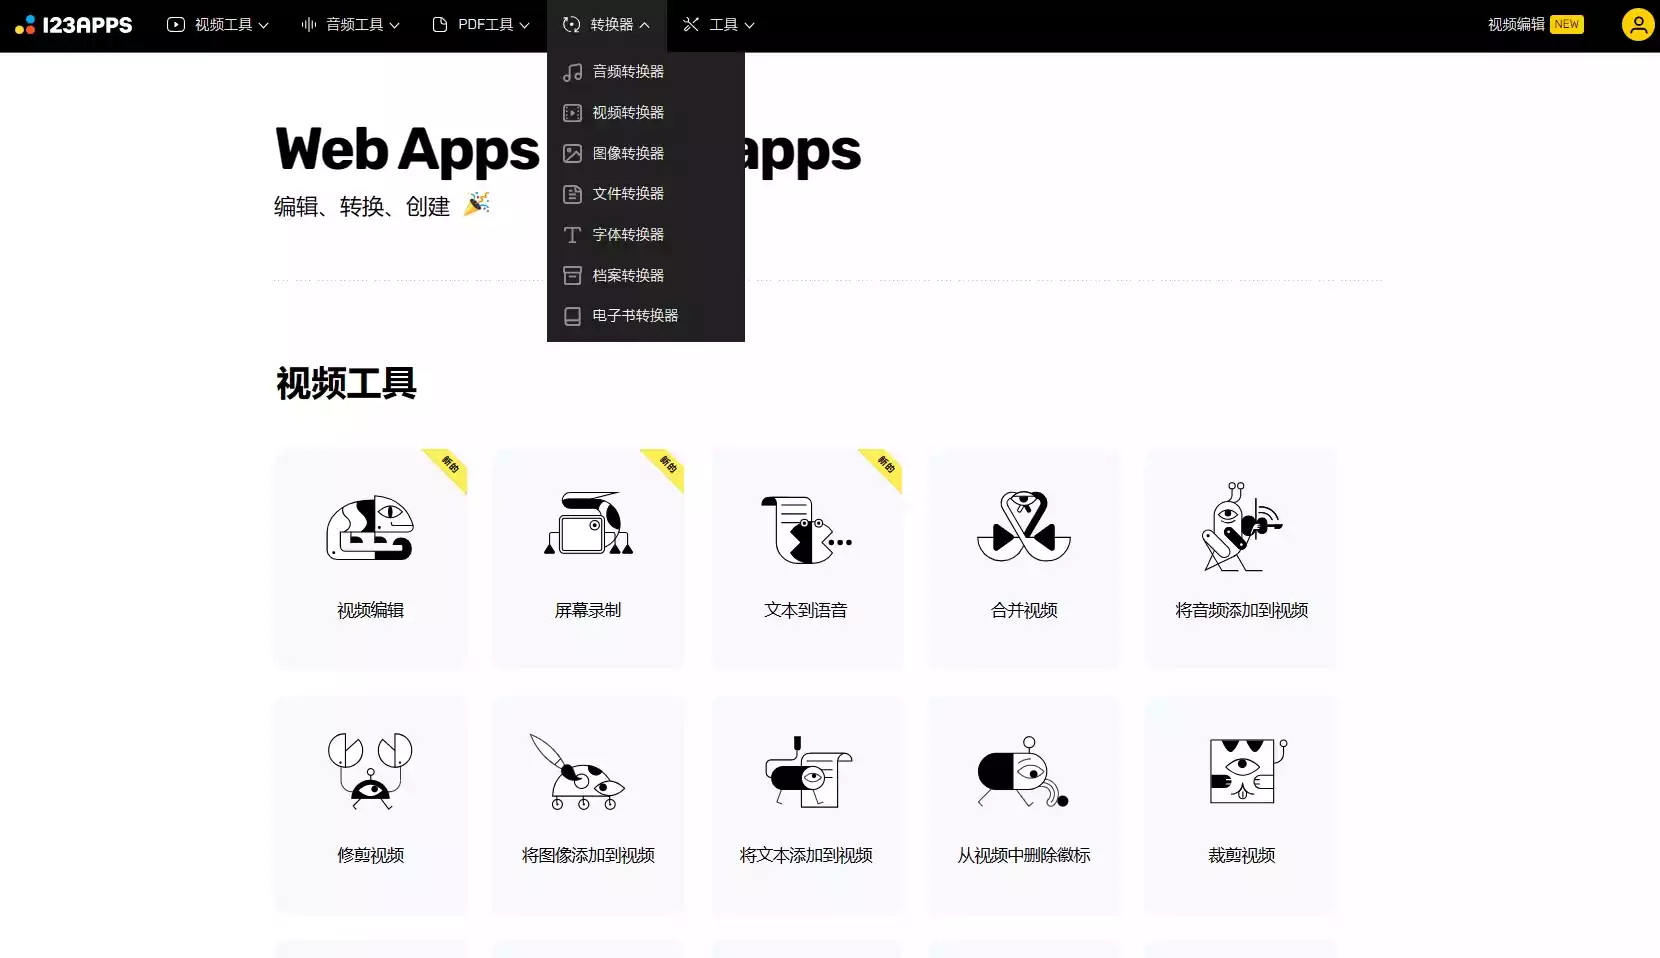Open the 文本到语音 tool icon
This screenshot has height=958, width=1660.
point(806,529)
